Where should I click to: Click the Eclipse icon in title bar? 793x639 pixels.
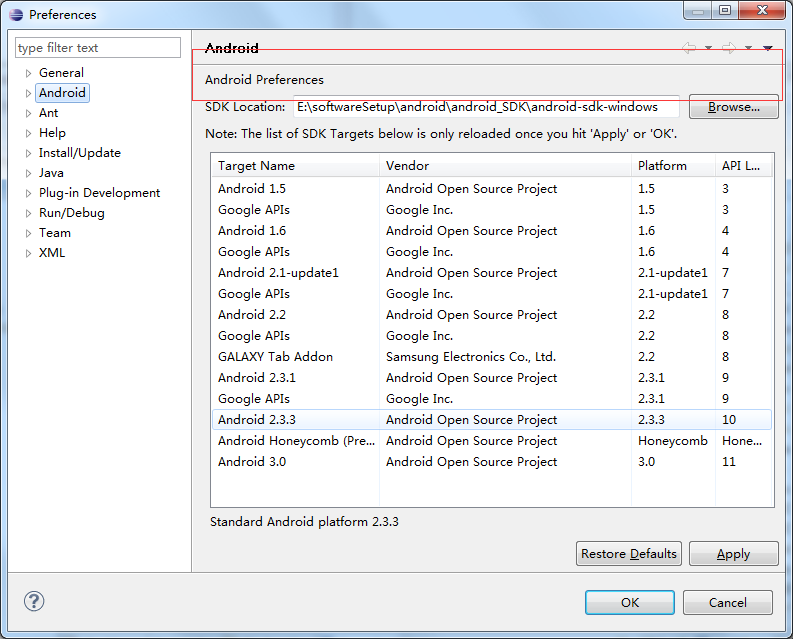click(x=16, y=15)
